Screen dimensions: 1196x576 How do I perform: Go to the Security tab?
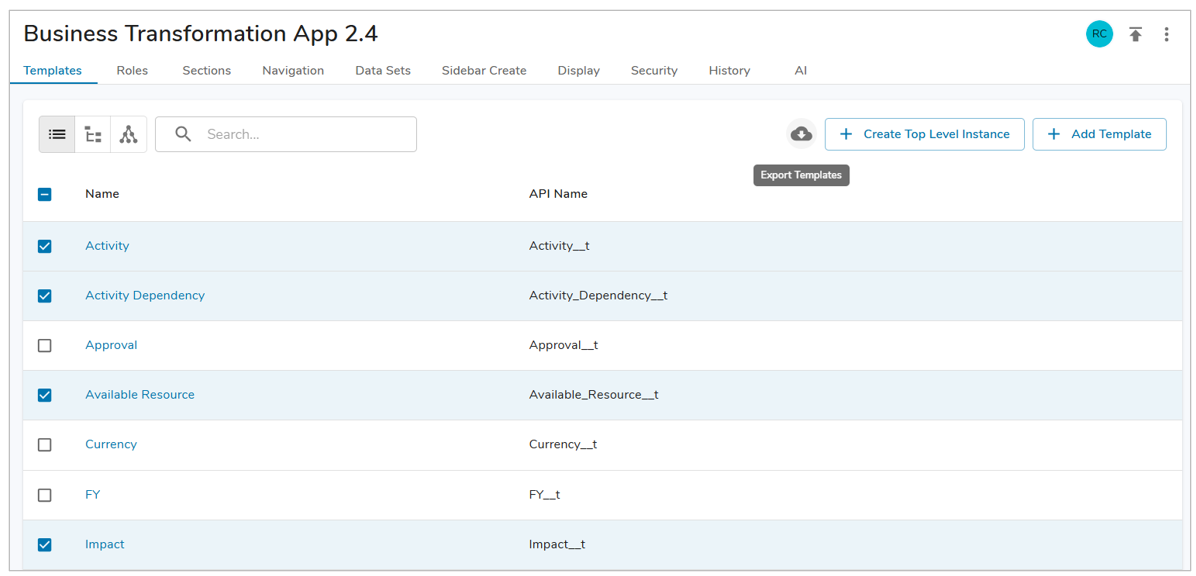tap(654, 71)
